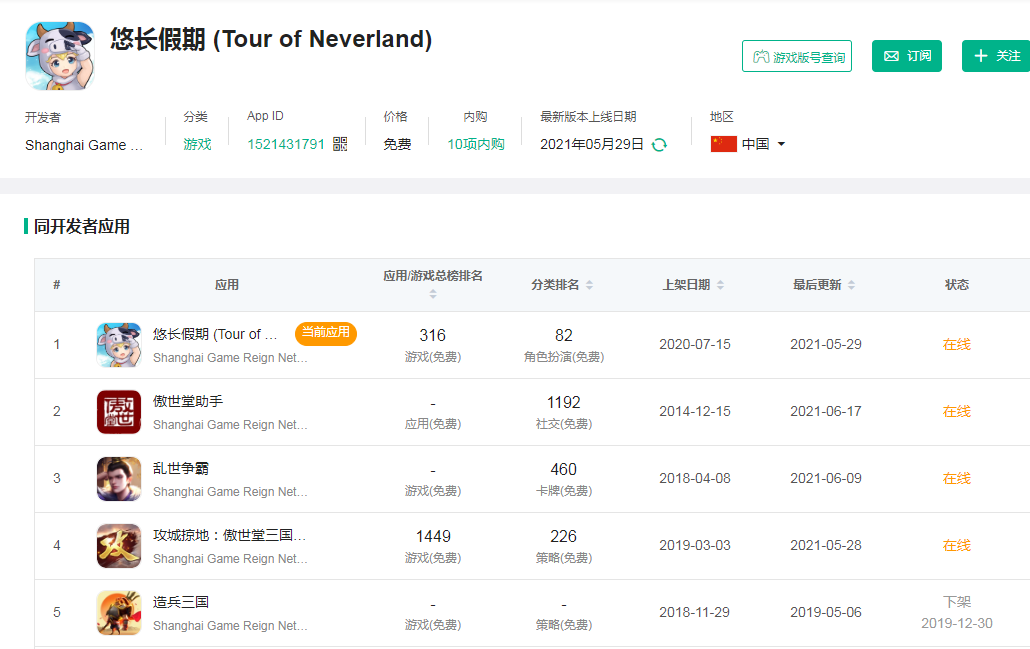This screenshot has width=1030, height=649.
Task: Click the release date 2014-12-15
Action: pos(695,411)
